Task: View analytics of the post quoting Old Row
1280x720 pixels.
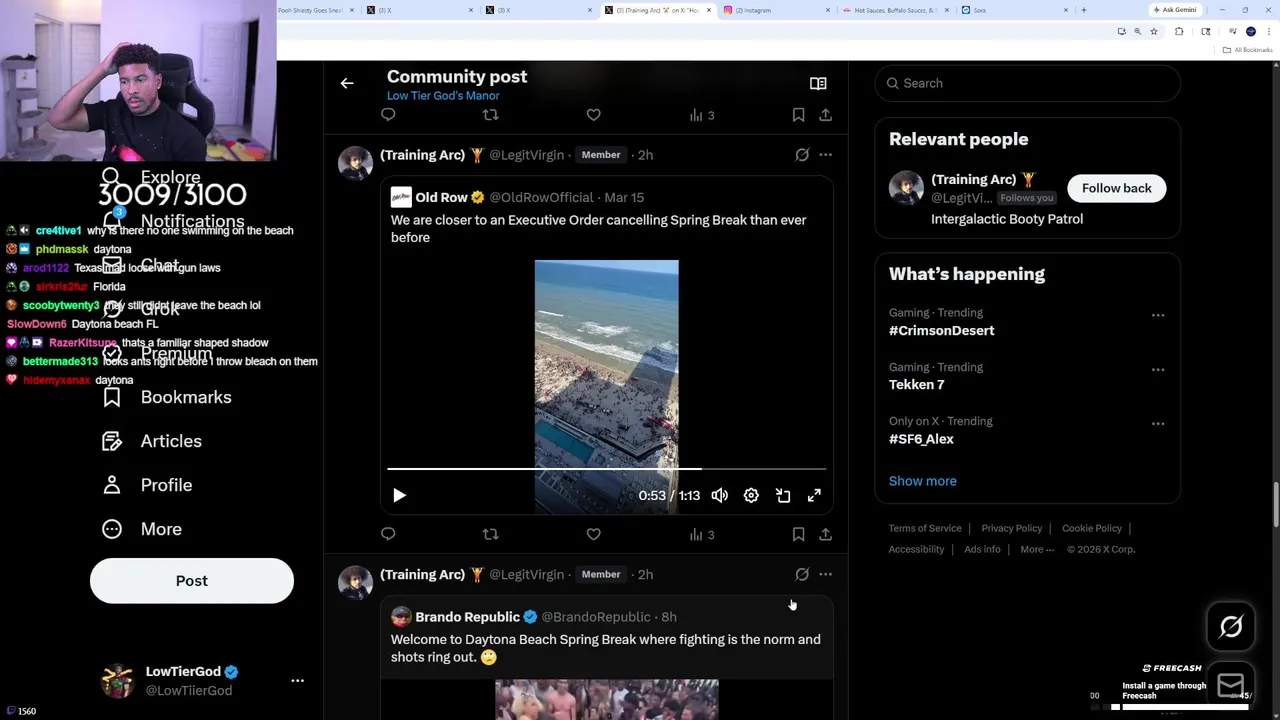Action: coord(701,534)
